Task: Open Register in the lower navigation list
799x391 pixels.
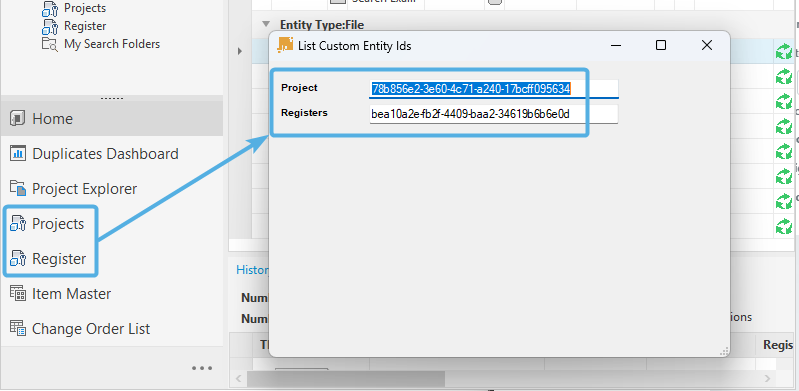Action: [x=59, y=258]
